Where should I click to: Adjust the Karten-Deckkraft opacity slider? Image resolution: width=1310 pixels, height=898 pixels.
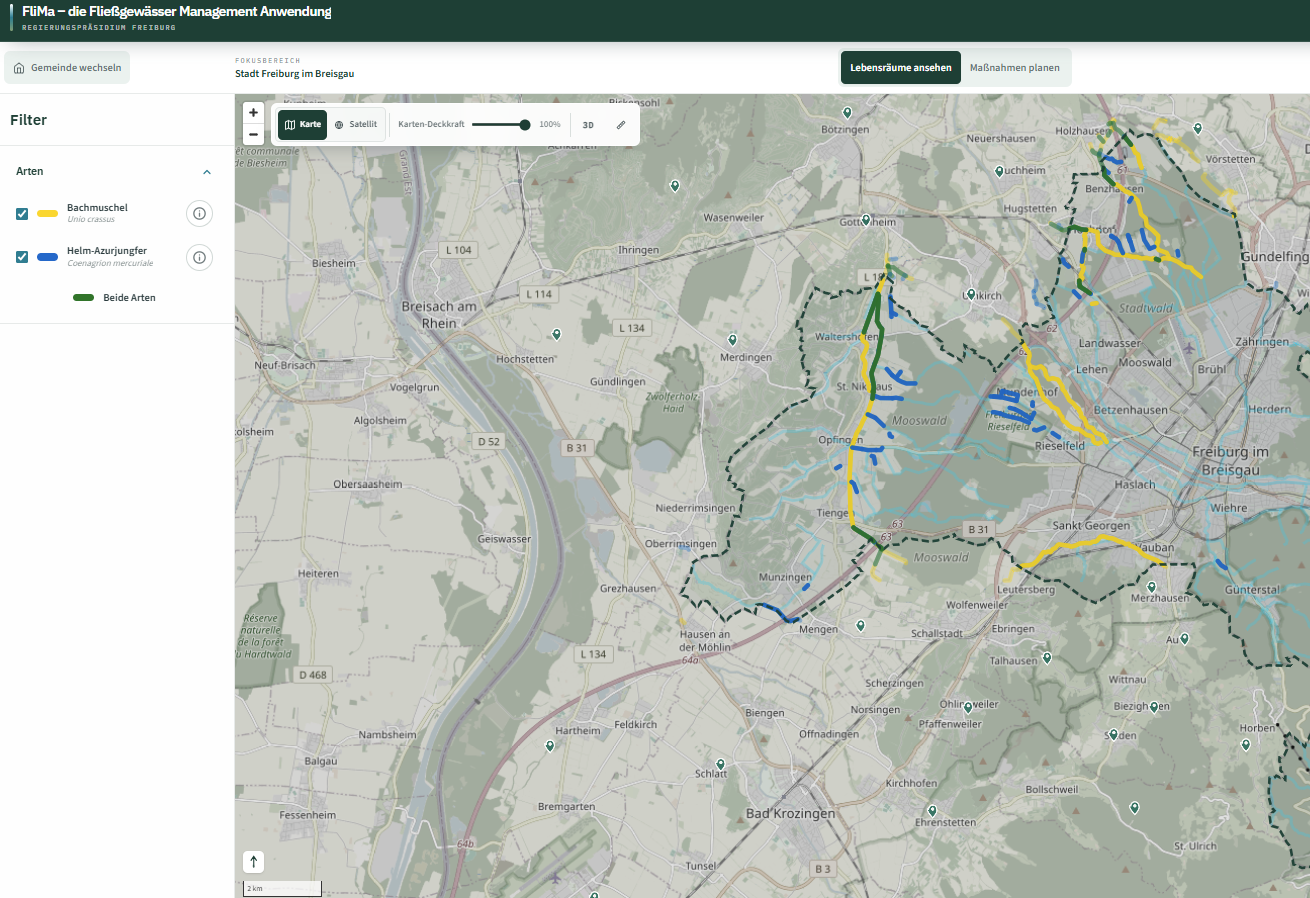[501, 125]
